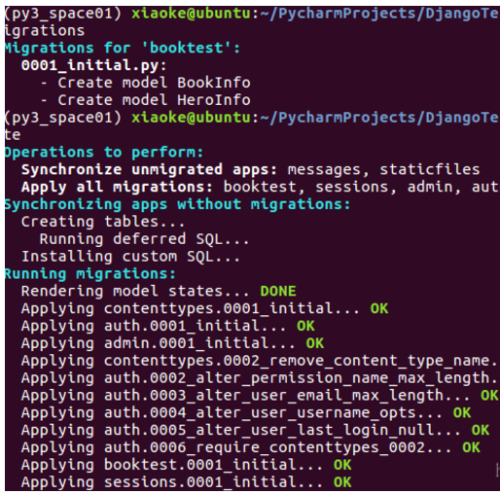
Task: Click the sessions.0001_initial migration line
Action: tap(186, 482)
